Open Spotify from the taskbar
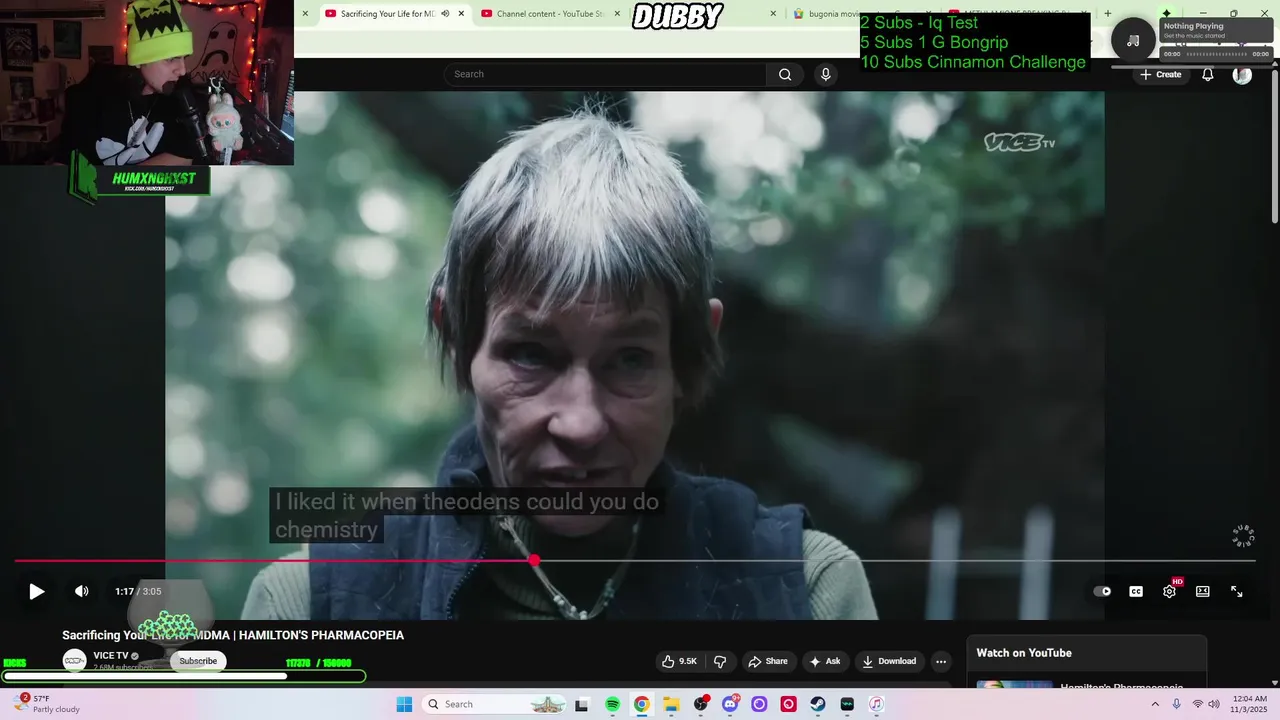 612,704
